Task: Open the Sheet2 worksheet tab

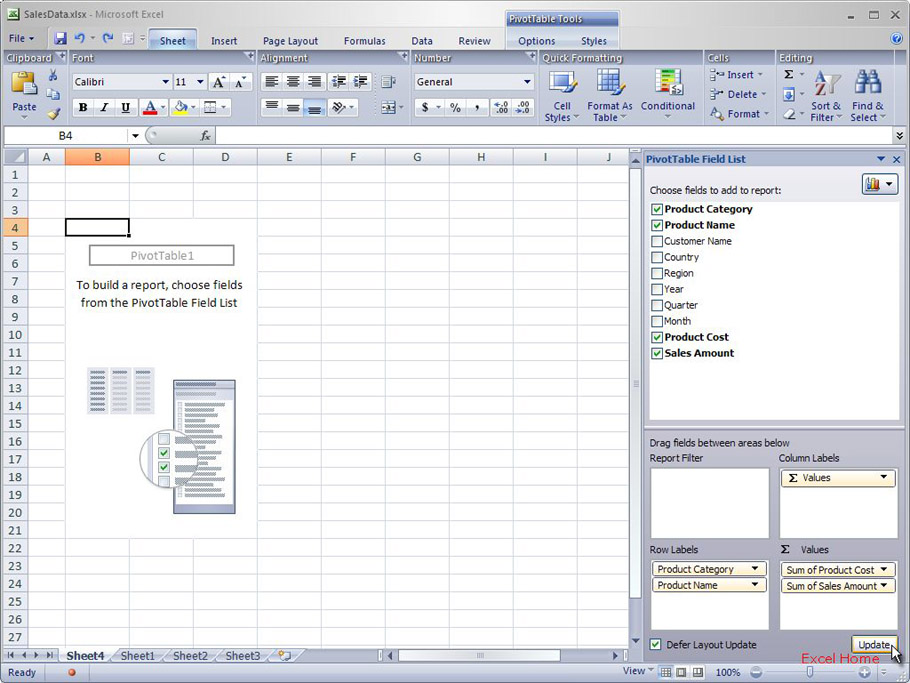Action: point(190,656)
